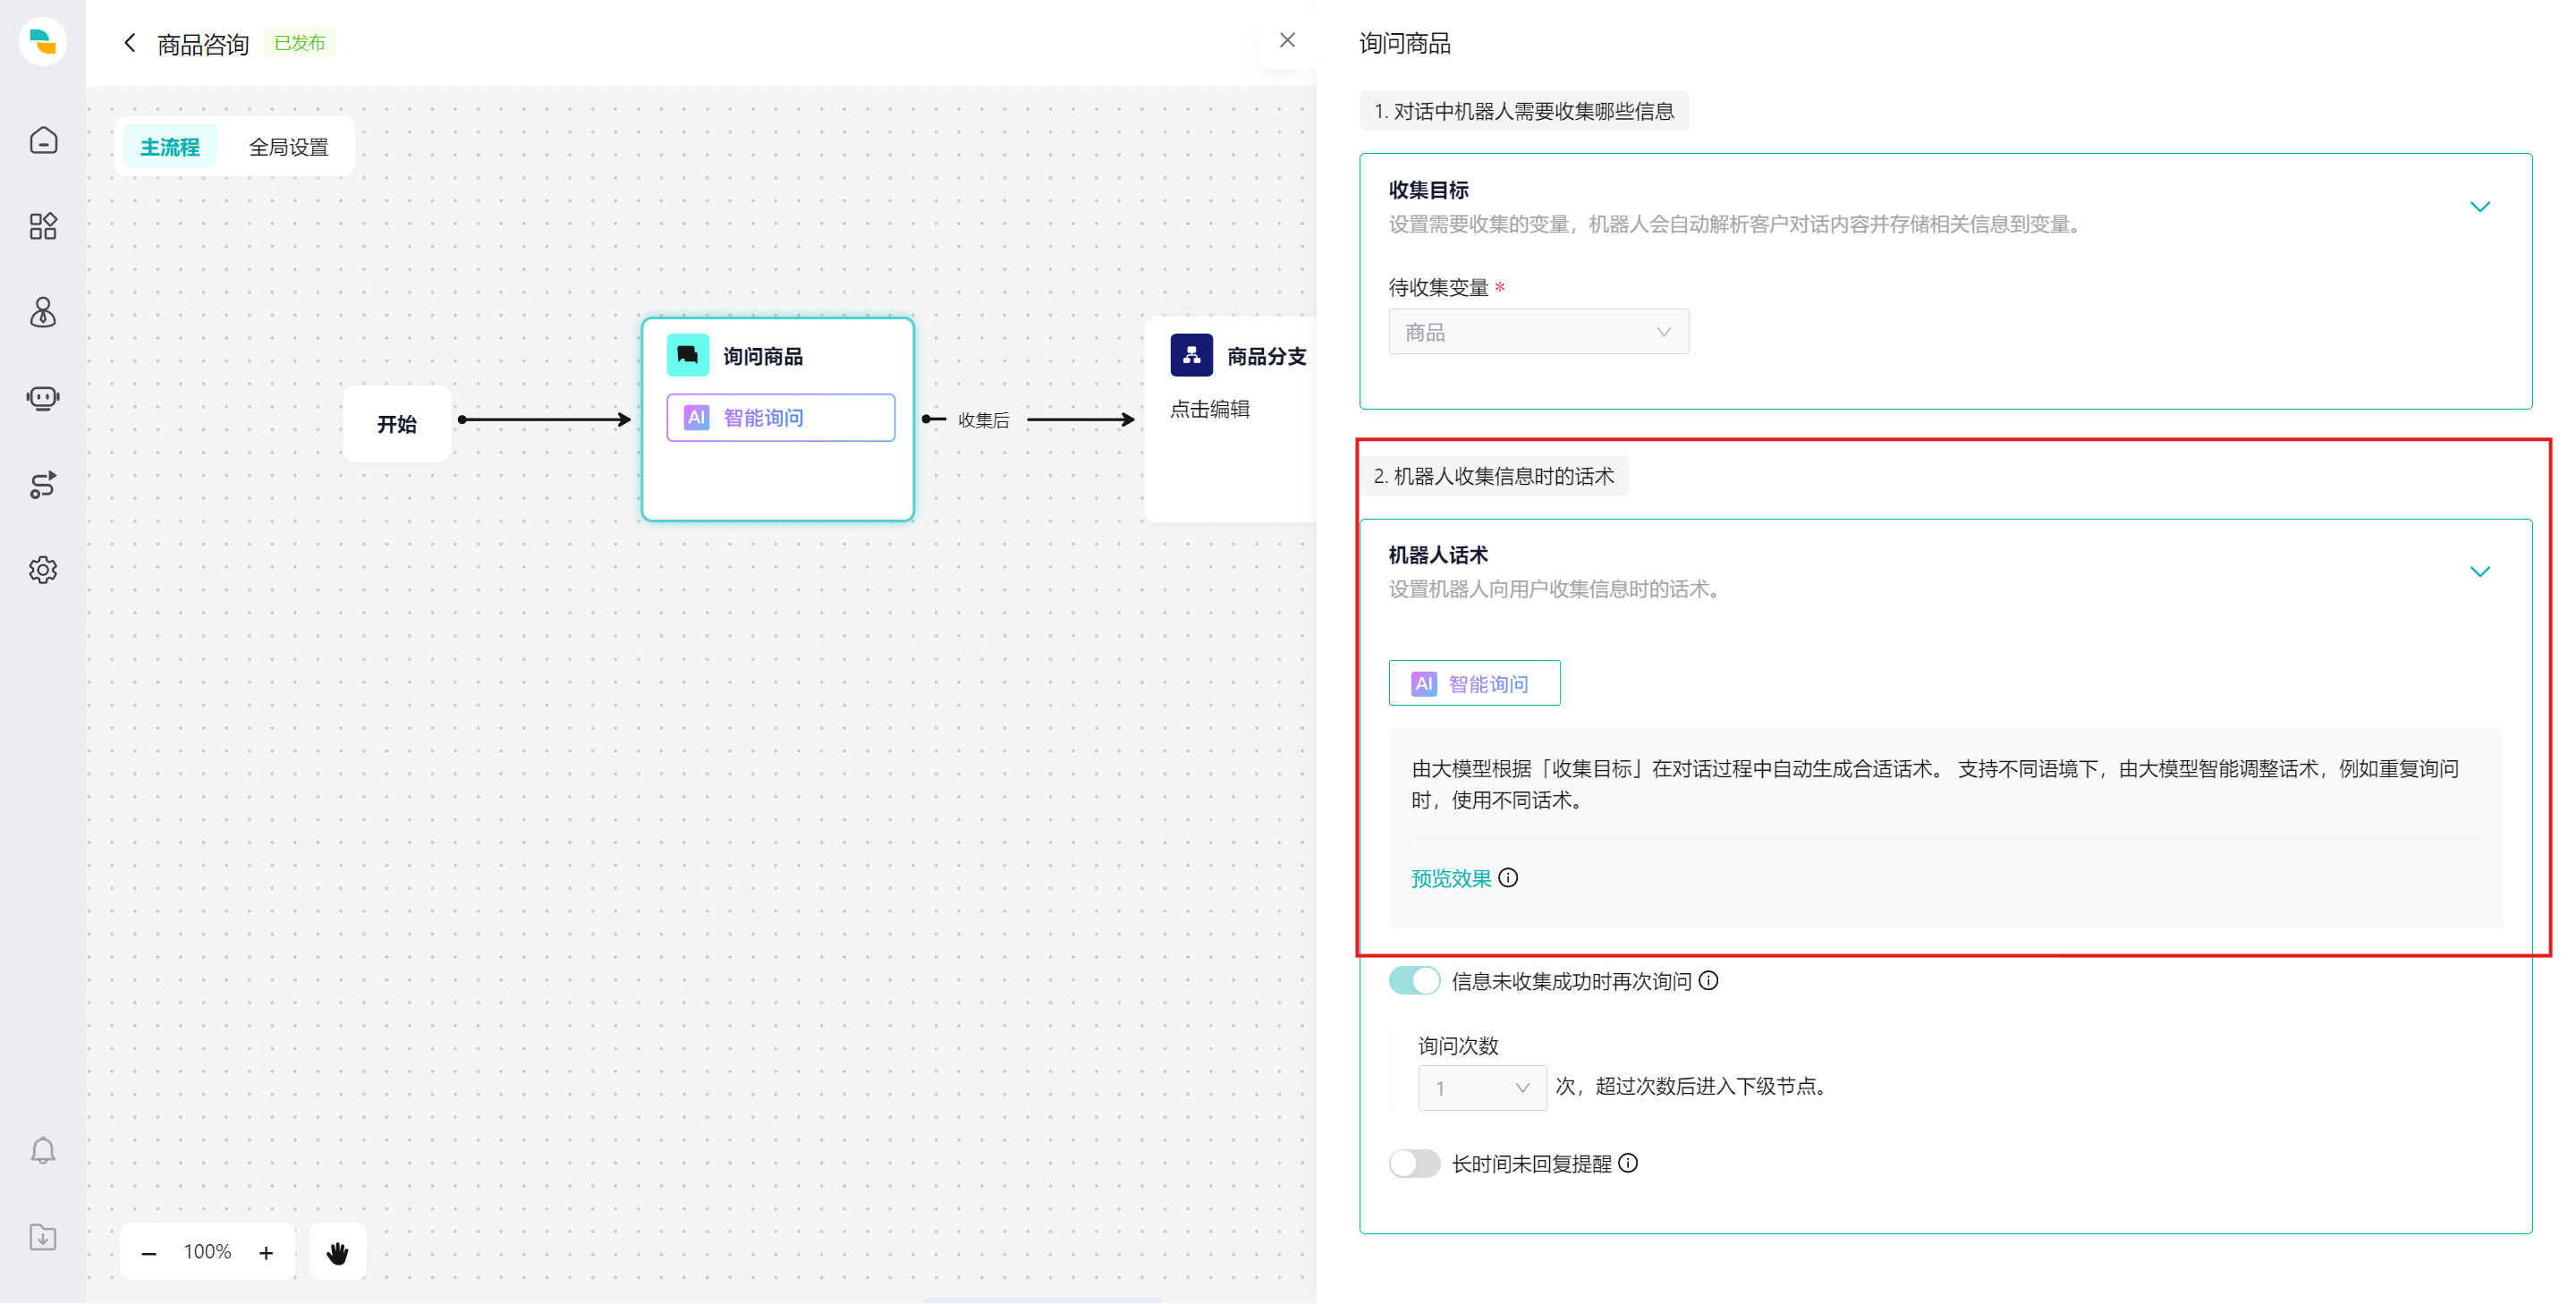Click the download box icon in sidebar

[x=43, y=1238]
